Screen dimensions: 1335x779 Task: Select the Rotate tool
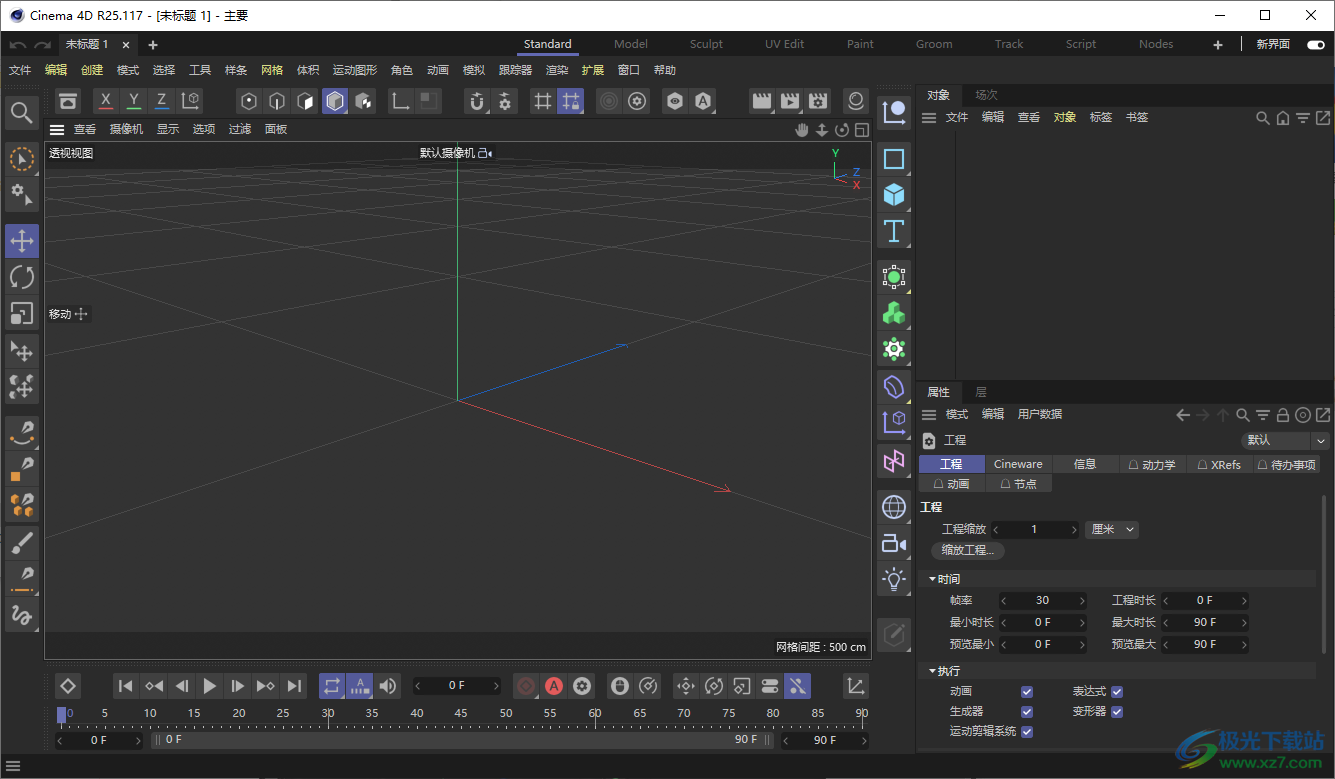coord(22,277)
